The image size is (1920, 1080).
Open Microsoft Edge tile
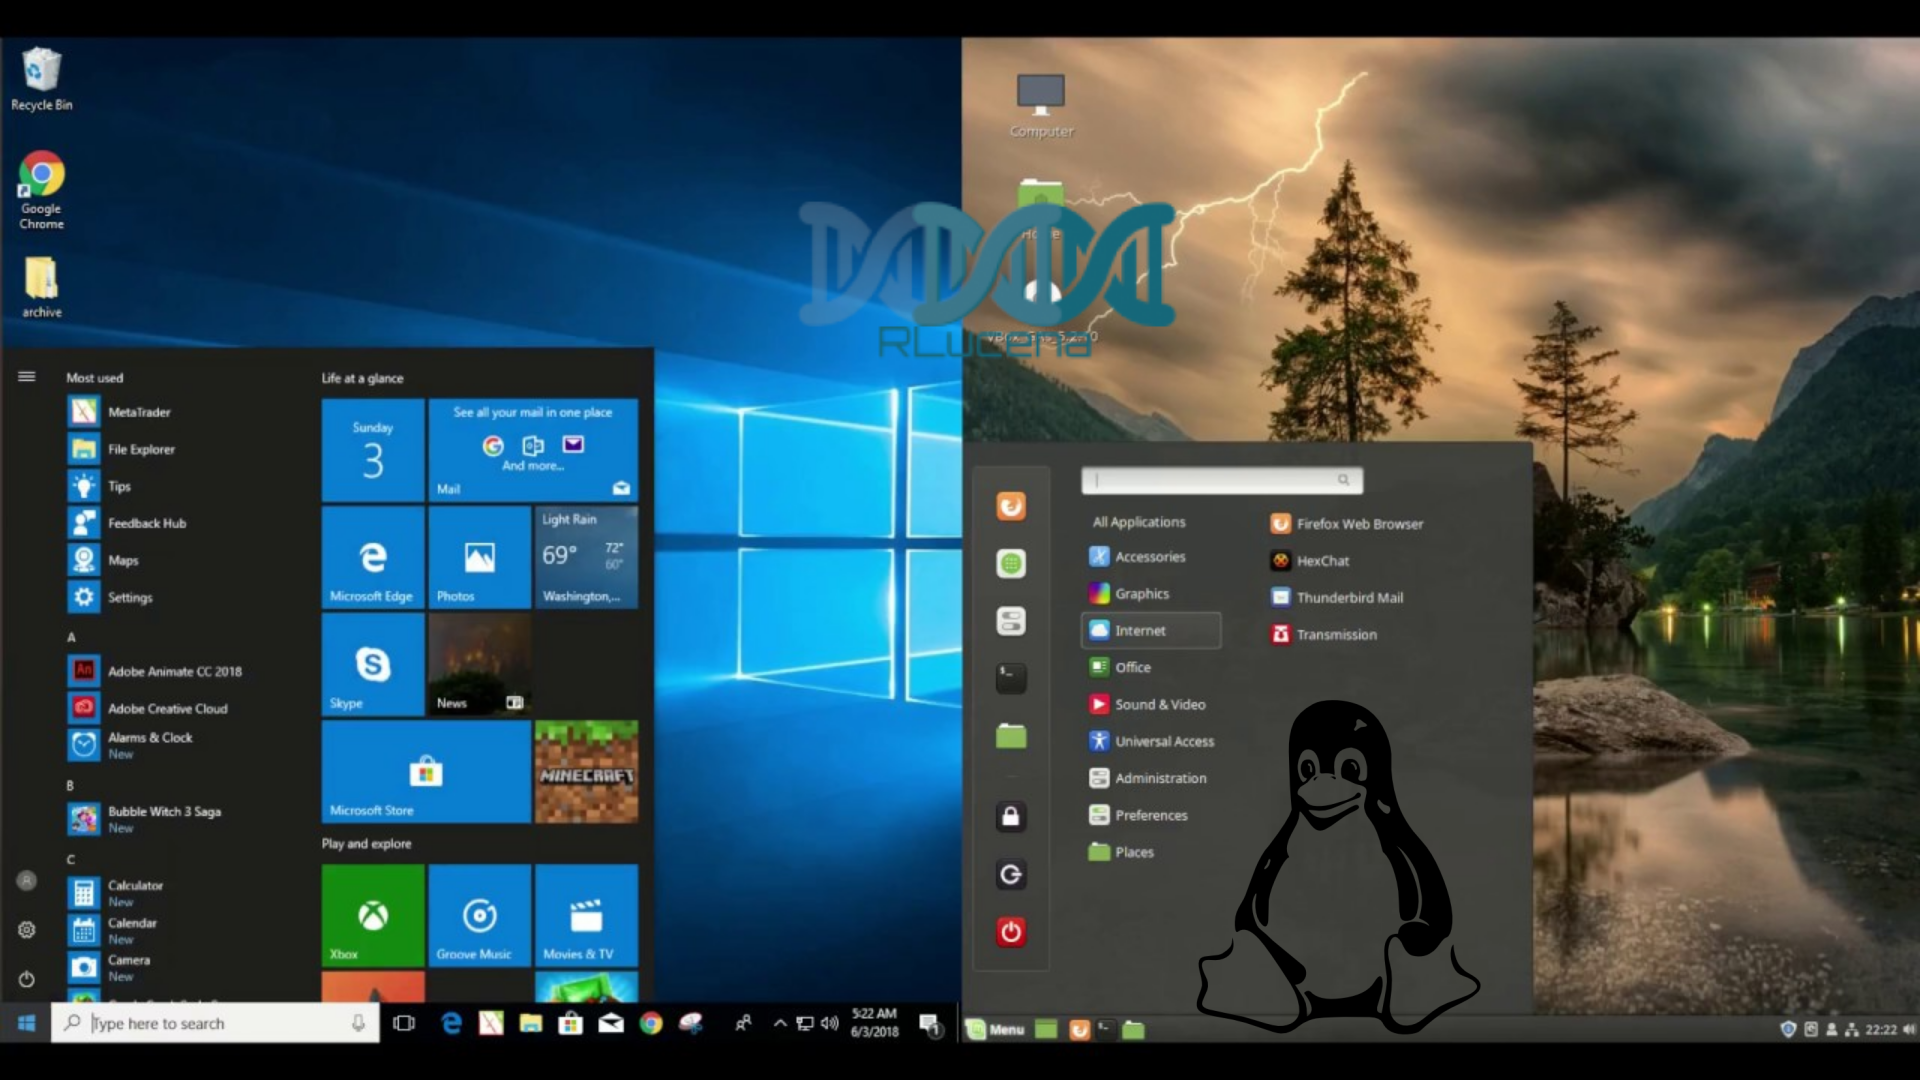(373, 557)
